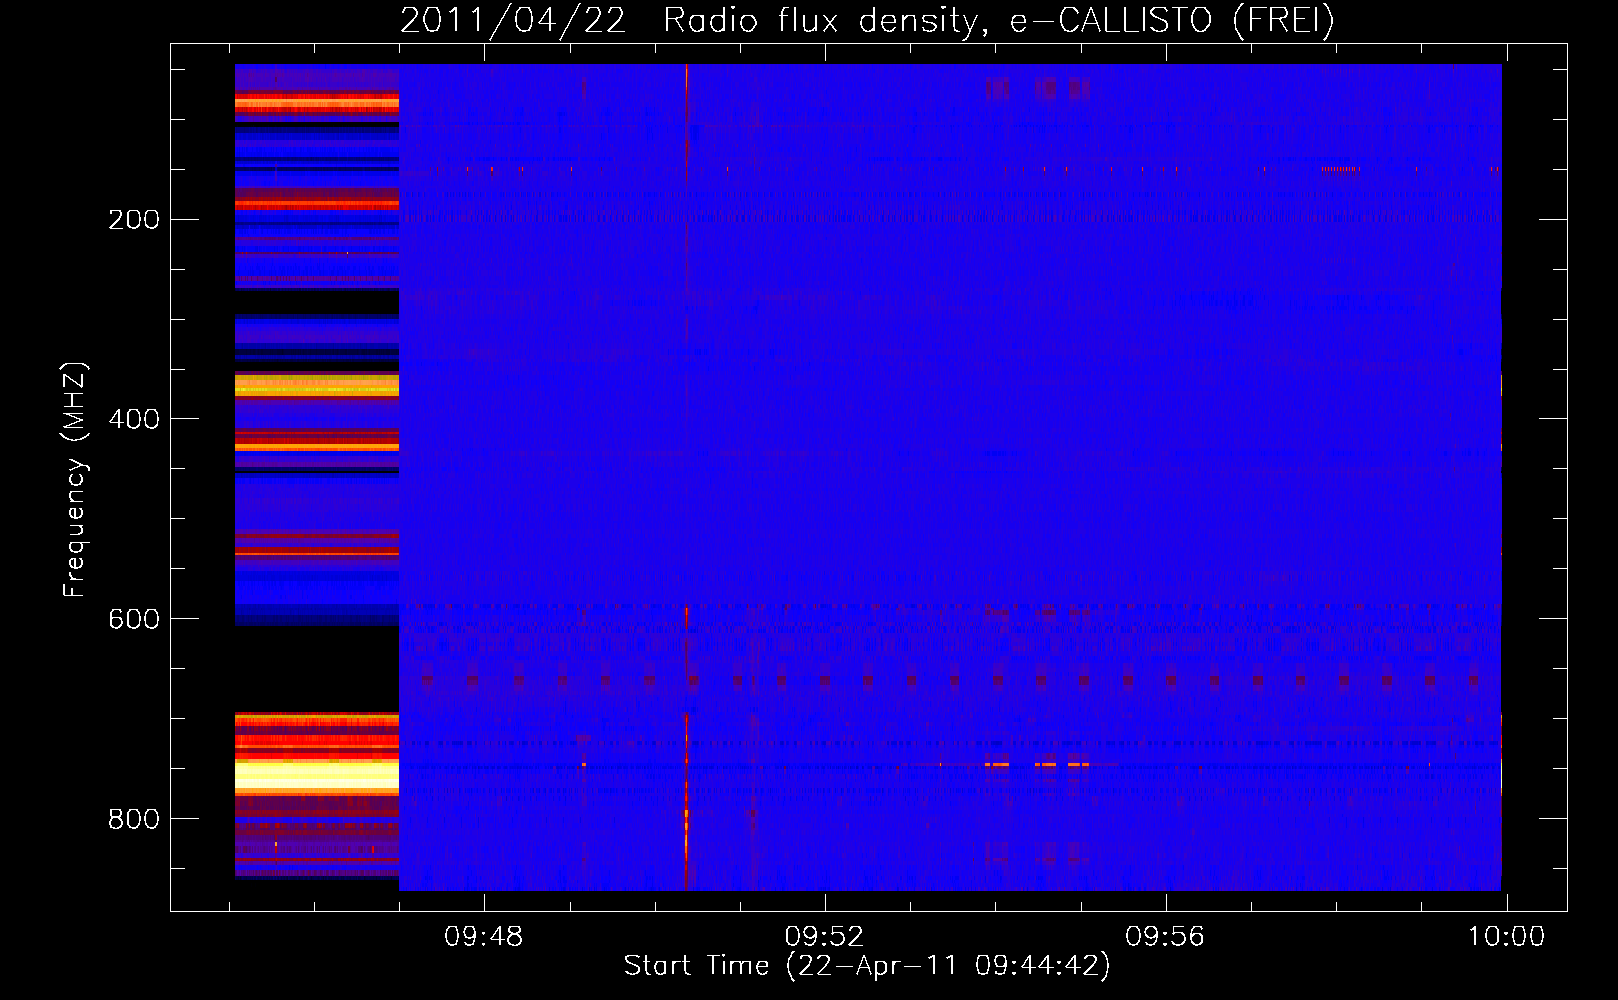Click the 400 frequency tick label

pos(134,419)
